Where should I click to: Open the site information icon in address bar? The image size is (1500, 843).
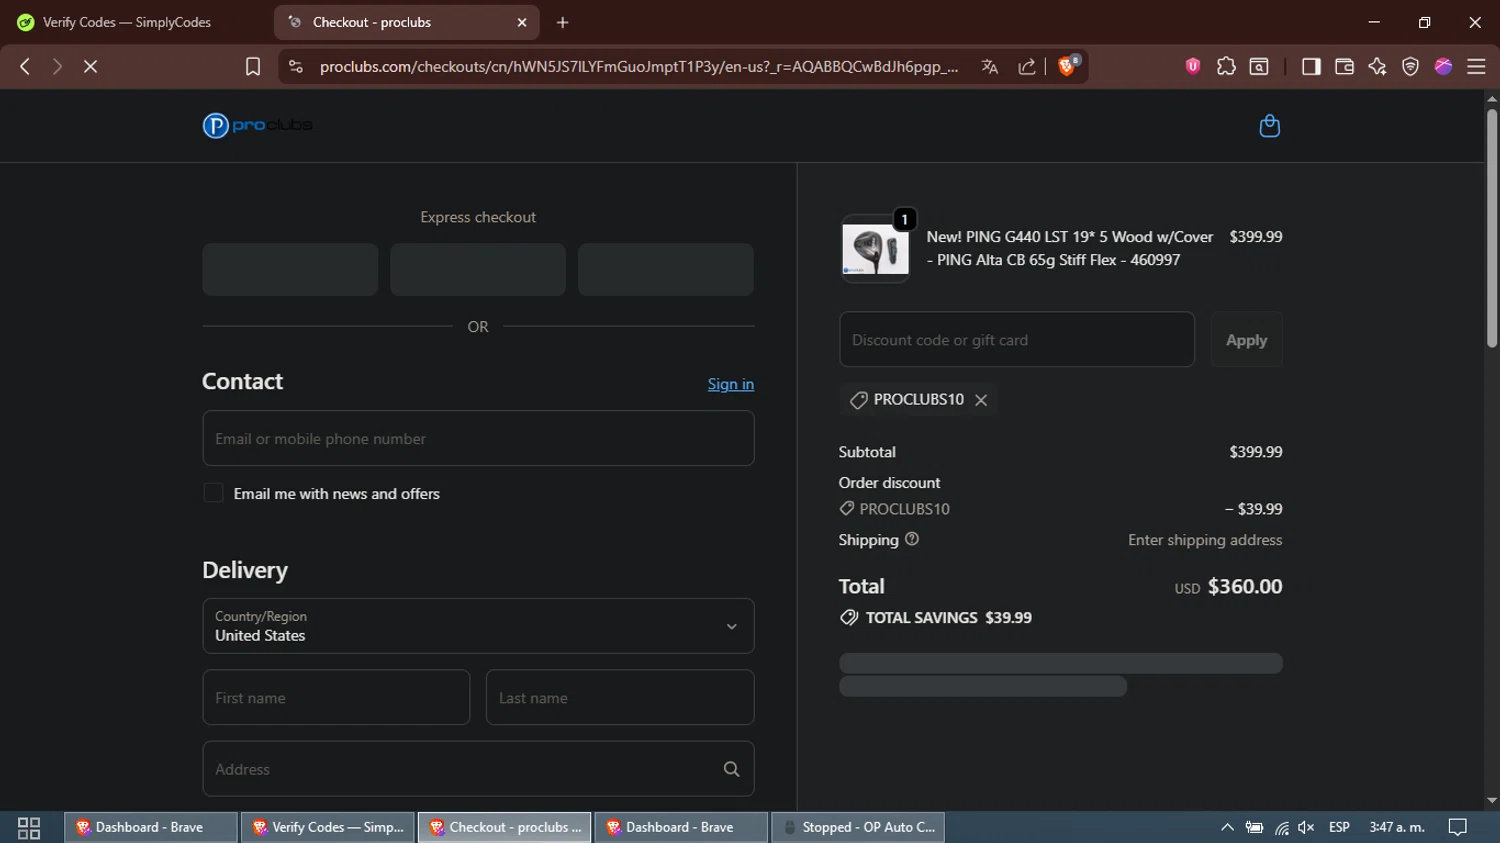(x=295, y=66)
